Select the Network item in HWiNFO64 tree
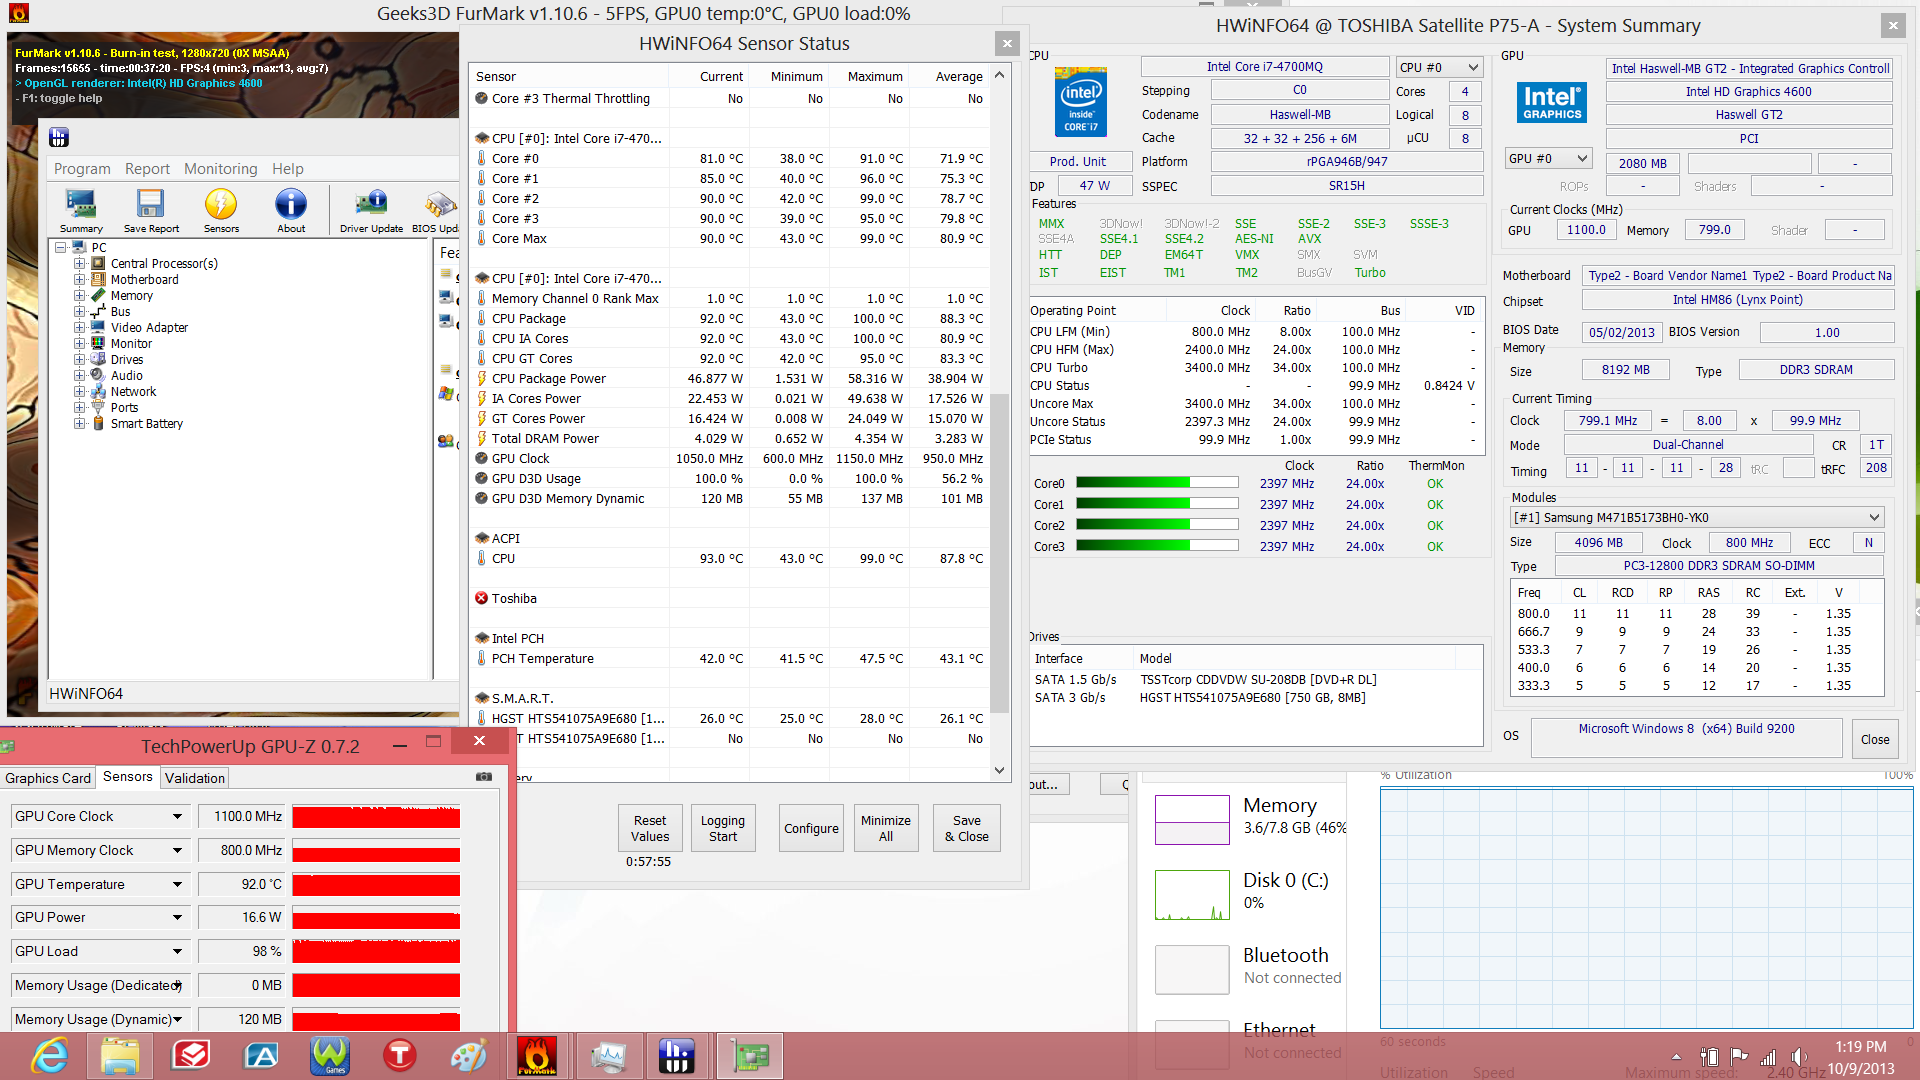Screen dimensions: 1920x1080 pos(133,392)
